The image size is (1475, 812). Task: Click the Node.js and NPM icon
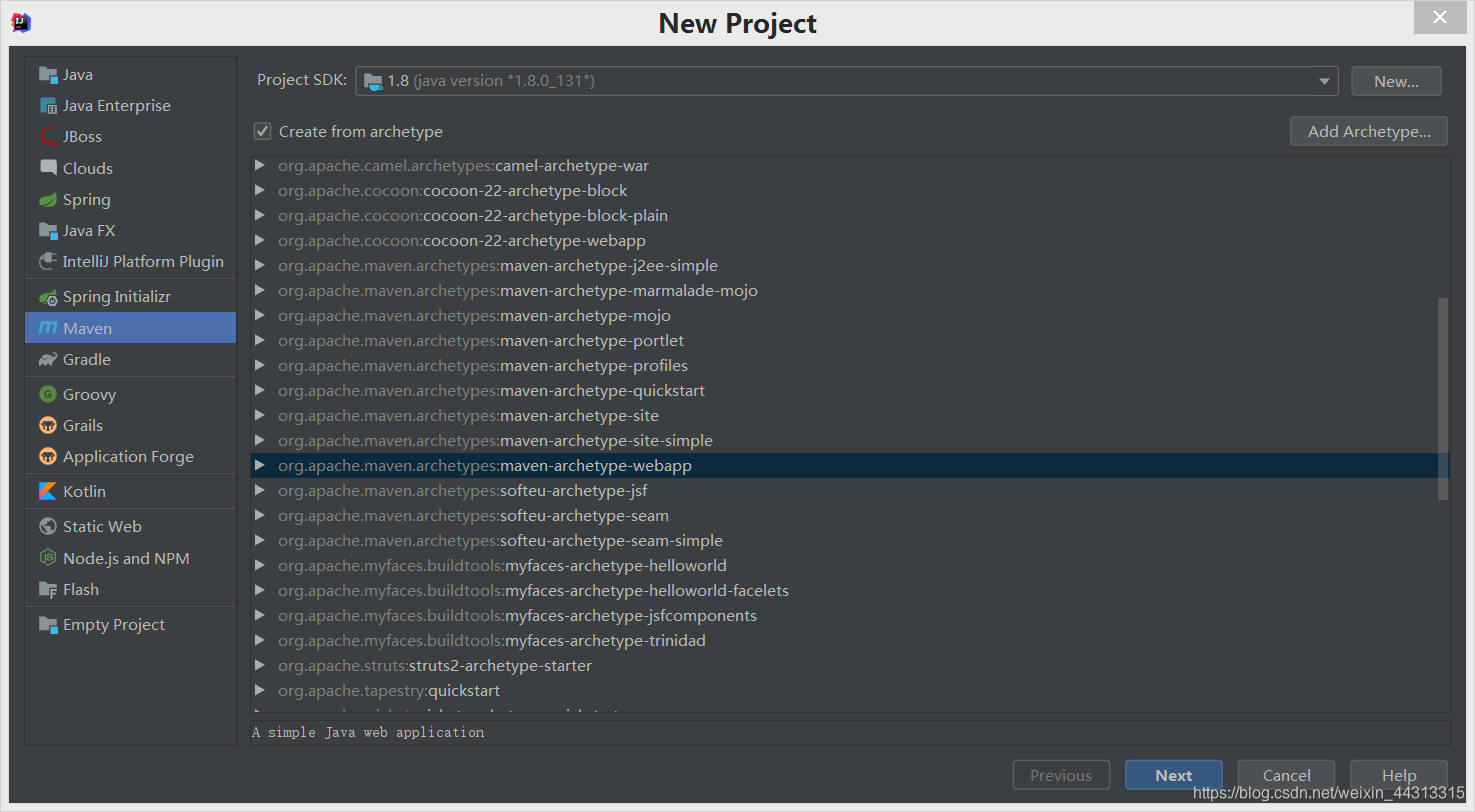(48, 558)
